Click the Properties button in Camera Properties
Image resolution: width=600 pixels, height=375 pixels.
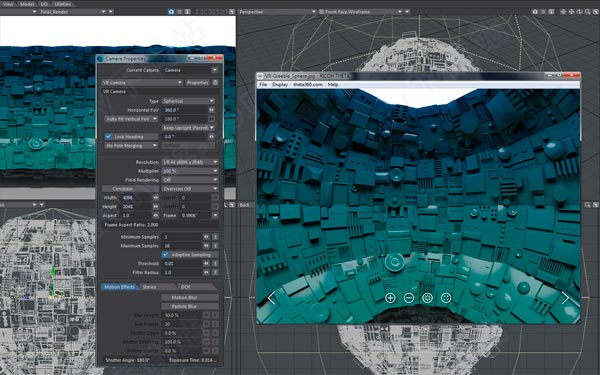tap(197, 82)
